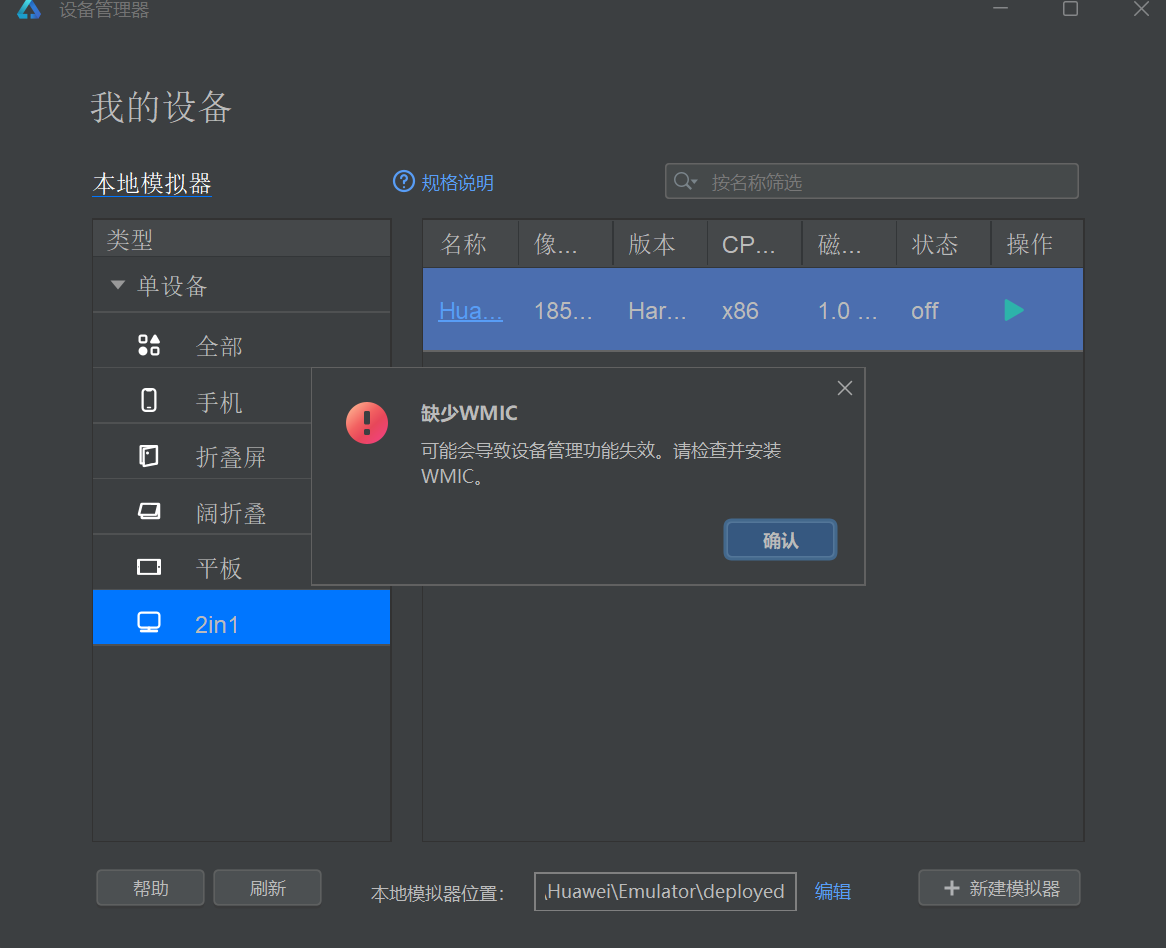Switch to the 本地模拟器 tab

[x=152, y=184]
